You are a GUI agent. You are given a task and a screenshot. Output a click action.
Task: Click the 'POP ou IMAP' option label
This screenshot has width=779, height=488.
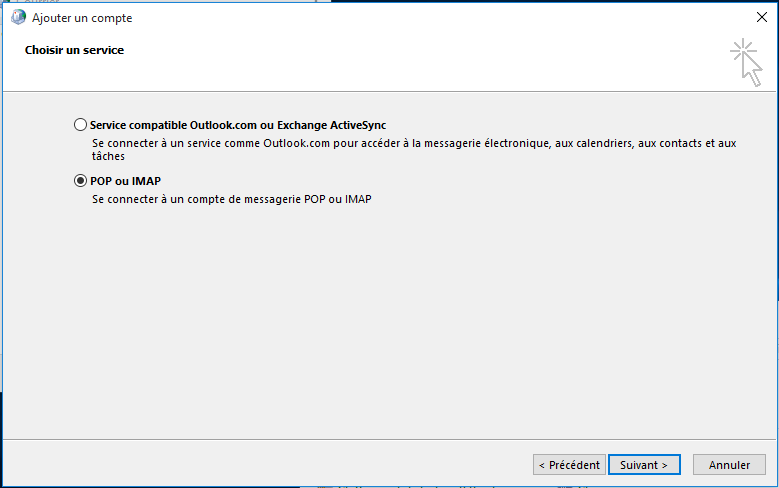[x=125, y=181]
